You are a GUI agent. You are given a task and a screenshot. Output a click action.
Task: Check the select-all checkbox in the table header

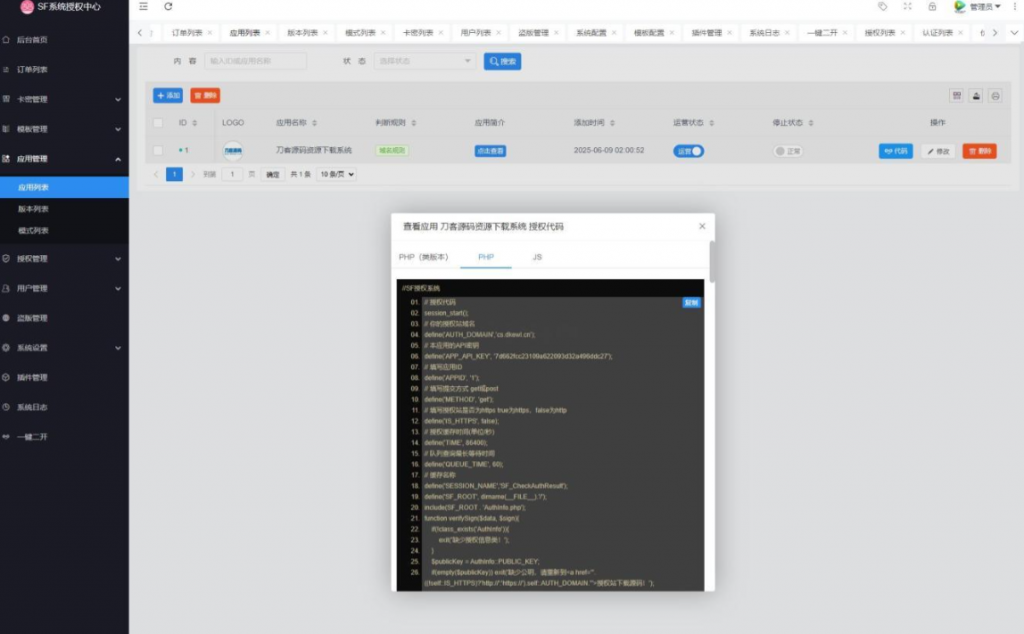tap(158, 123)
